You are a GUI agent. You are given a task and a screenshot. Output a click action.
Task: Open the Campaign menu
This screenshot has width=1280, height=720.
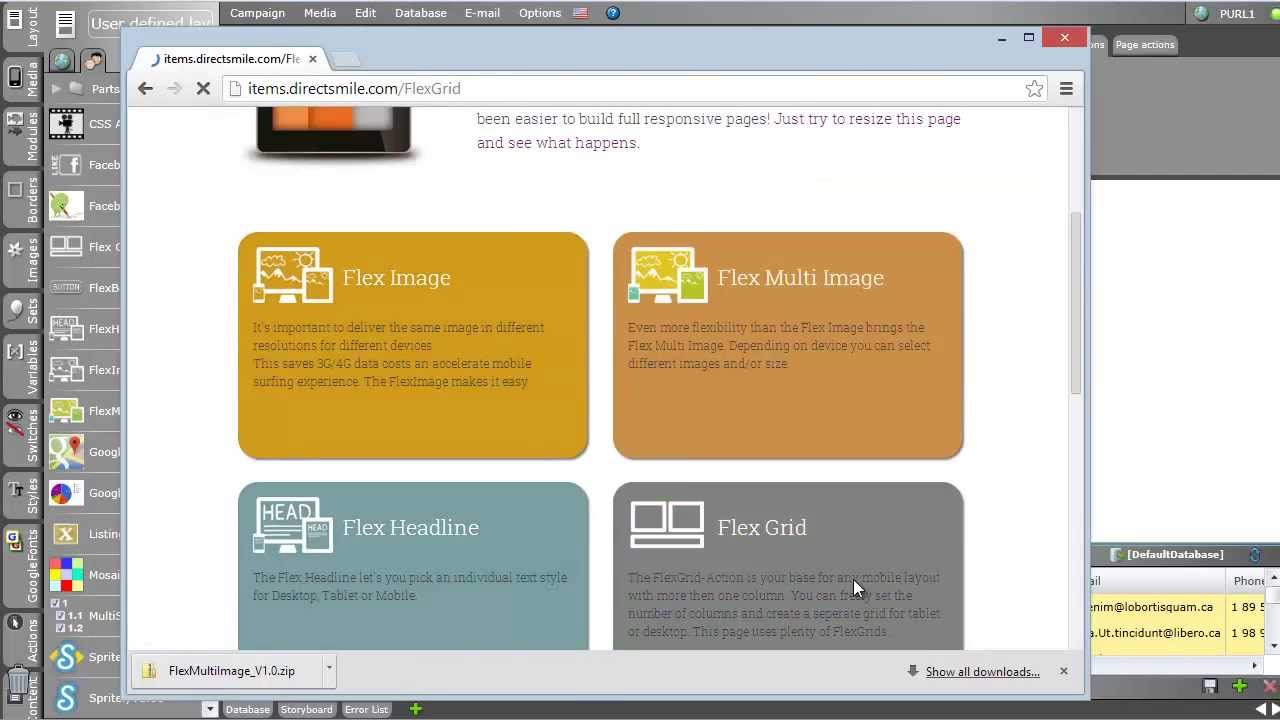257,13
